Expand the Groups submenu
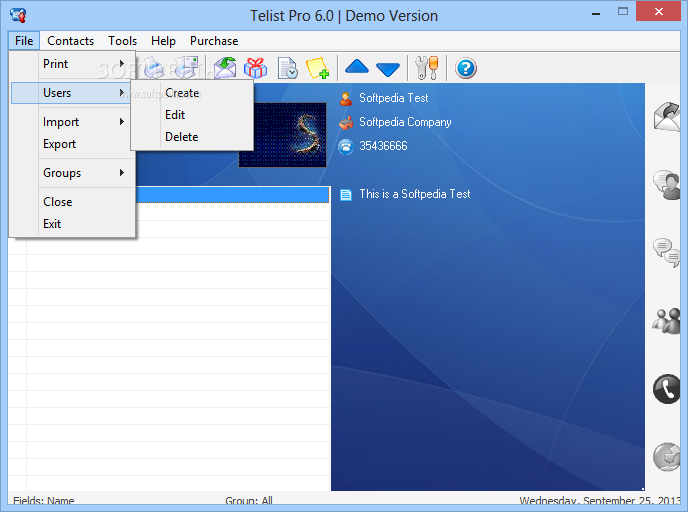 (72, 173)
